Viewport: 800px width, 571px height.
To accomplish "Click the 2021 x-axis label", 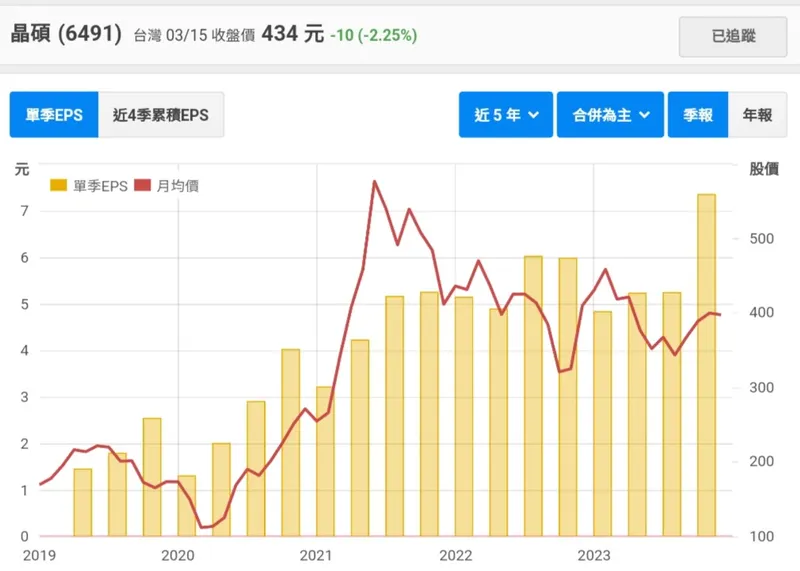I will pos(316,555).
